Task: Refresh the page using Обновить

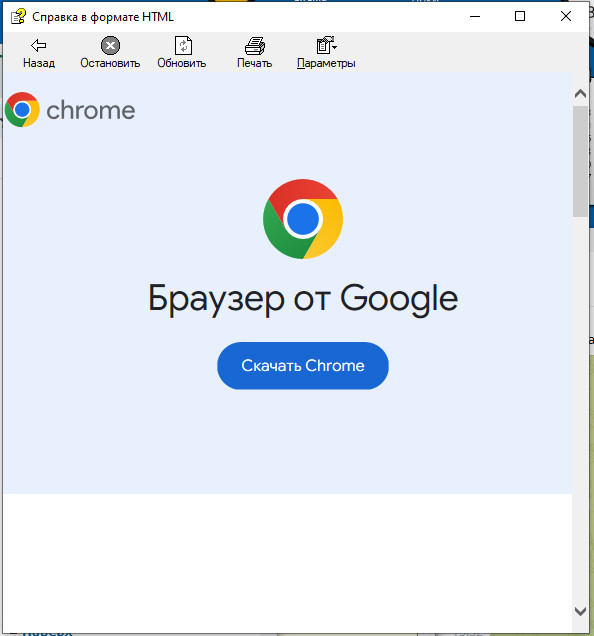Action: click(x=182, y=53)
